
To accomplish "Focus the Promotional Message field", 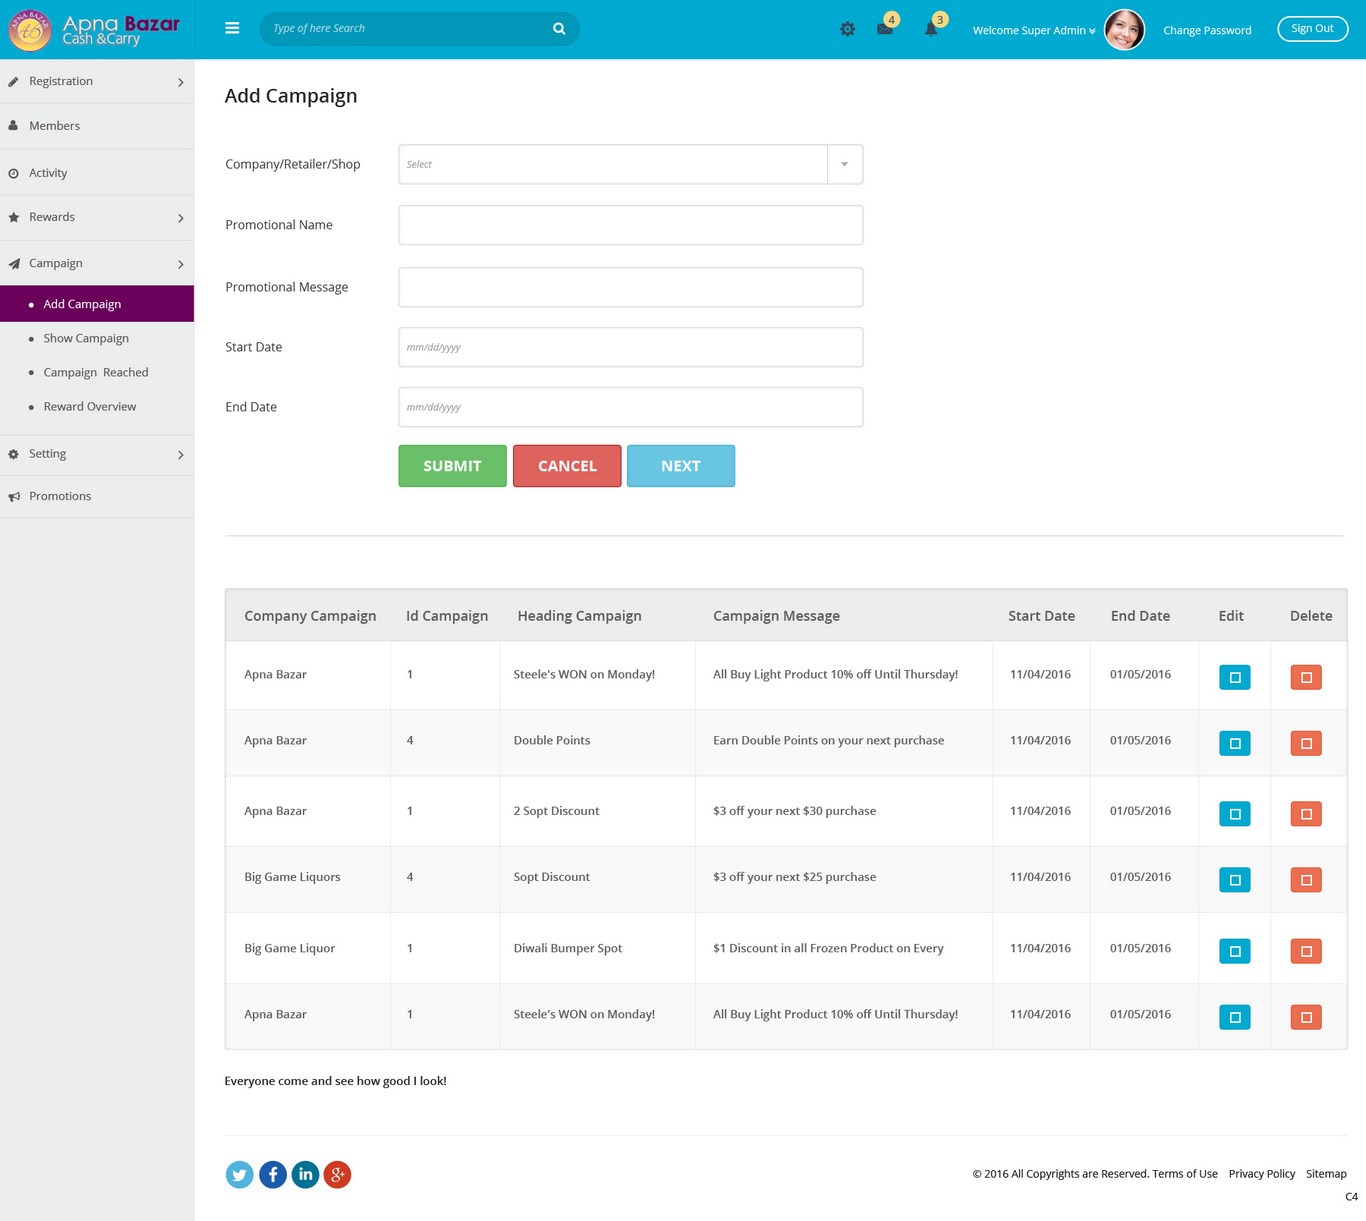I will tap(631, 287).
